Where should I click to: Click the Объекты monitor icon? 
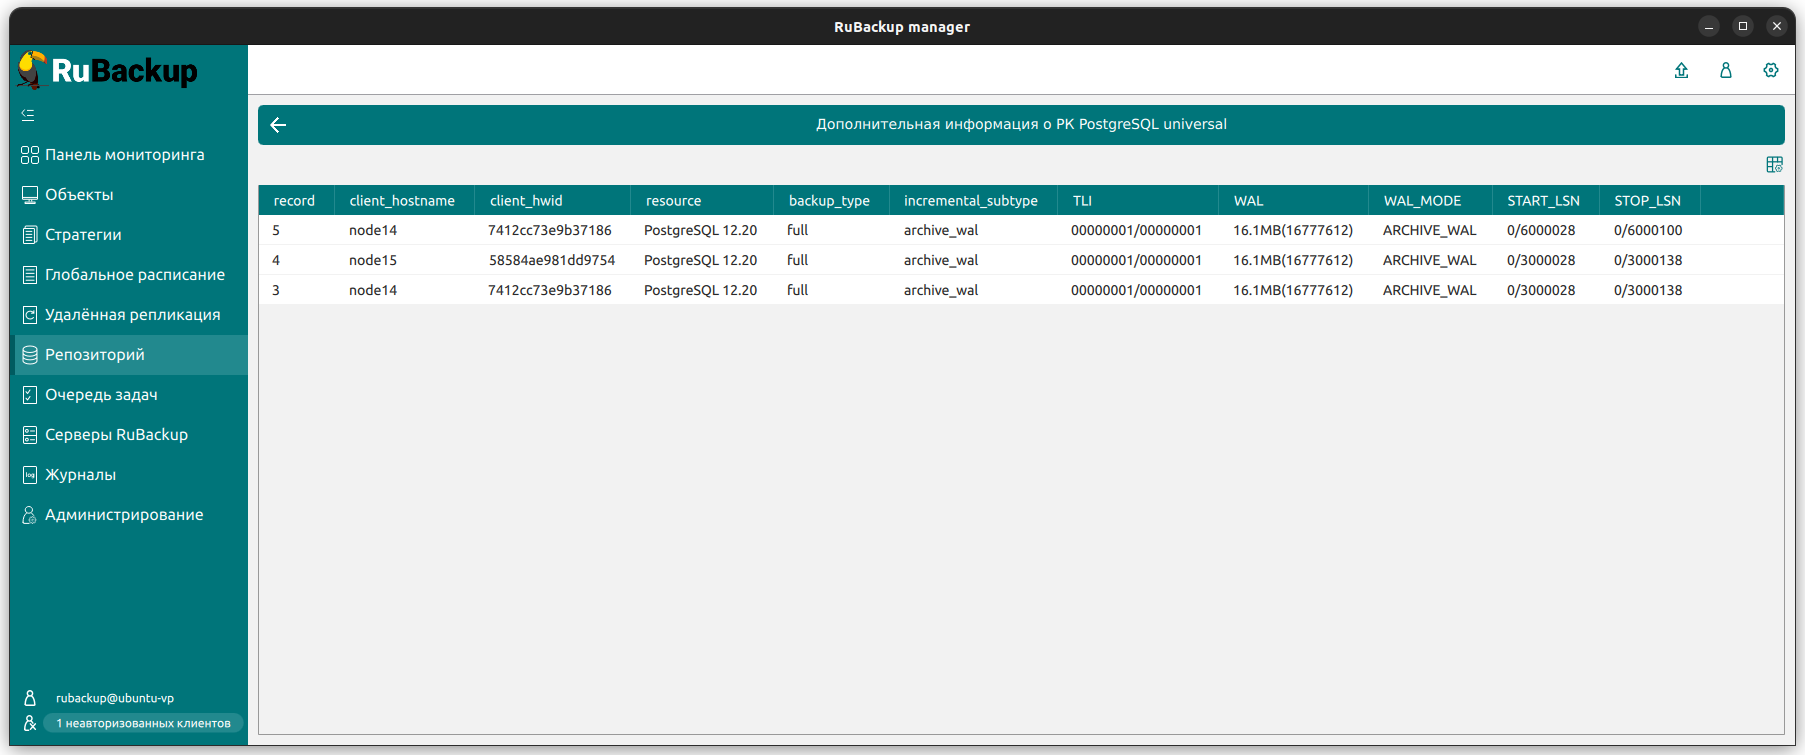pyautogui.click(x=30, y=195)
